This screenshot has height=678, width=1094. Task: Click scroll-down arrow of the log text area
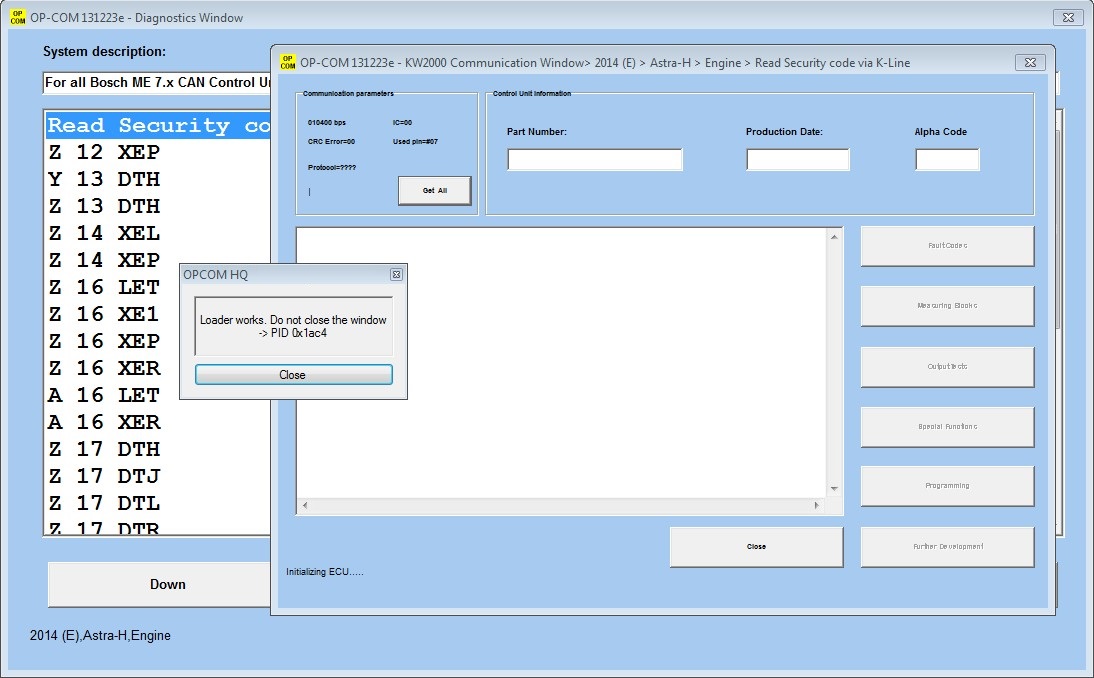(834, 489)
